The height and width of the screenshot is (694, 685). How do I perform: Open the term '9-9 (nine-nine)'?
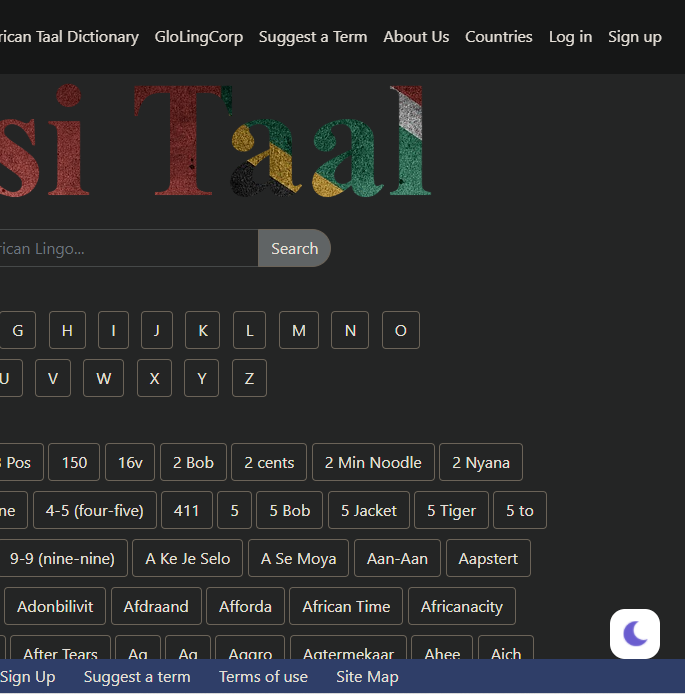tap(62, 558)
